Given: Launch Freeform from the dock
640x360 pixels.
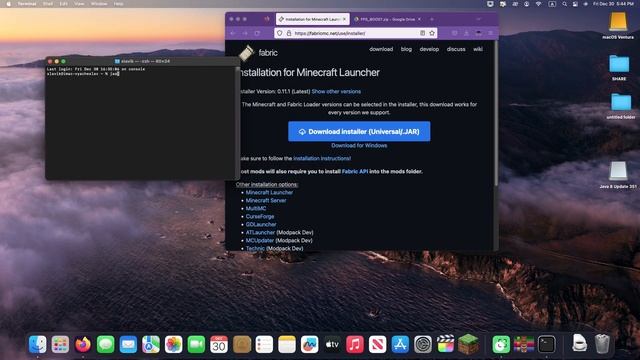Looking at the screenshot, I should click(309, 344).
